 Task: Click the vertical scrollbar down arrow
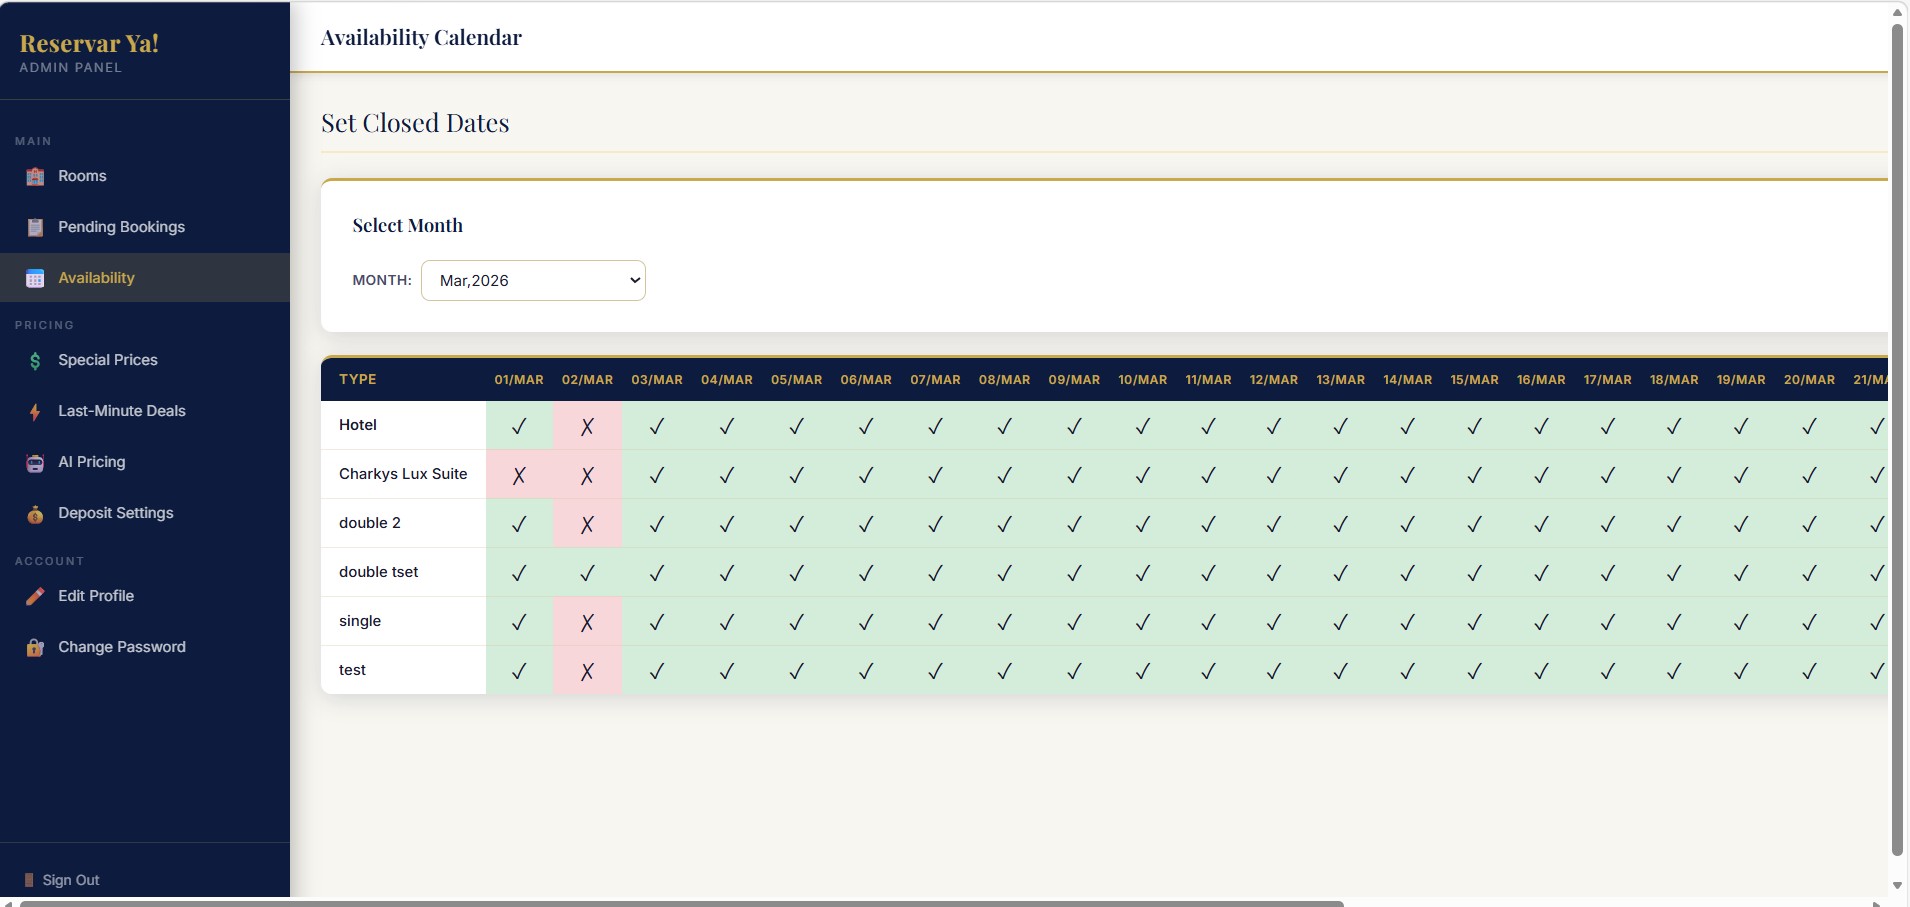pos(1897,886)
